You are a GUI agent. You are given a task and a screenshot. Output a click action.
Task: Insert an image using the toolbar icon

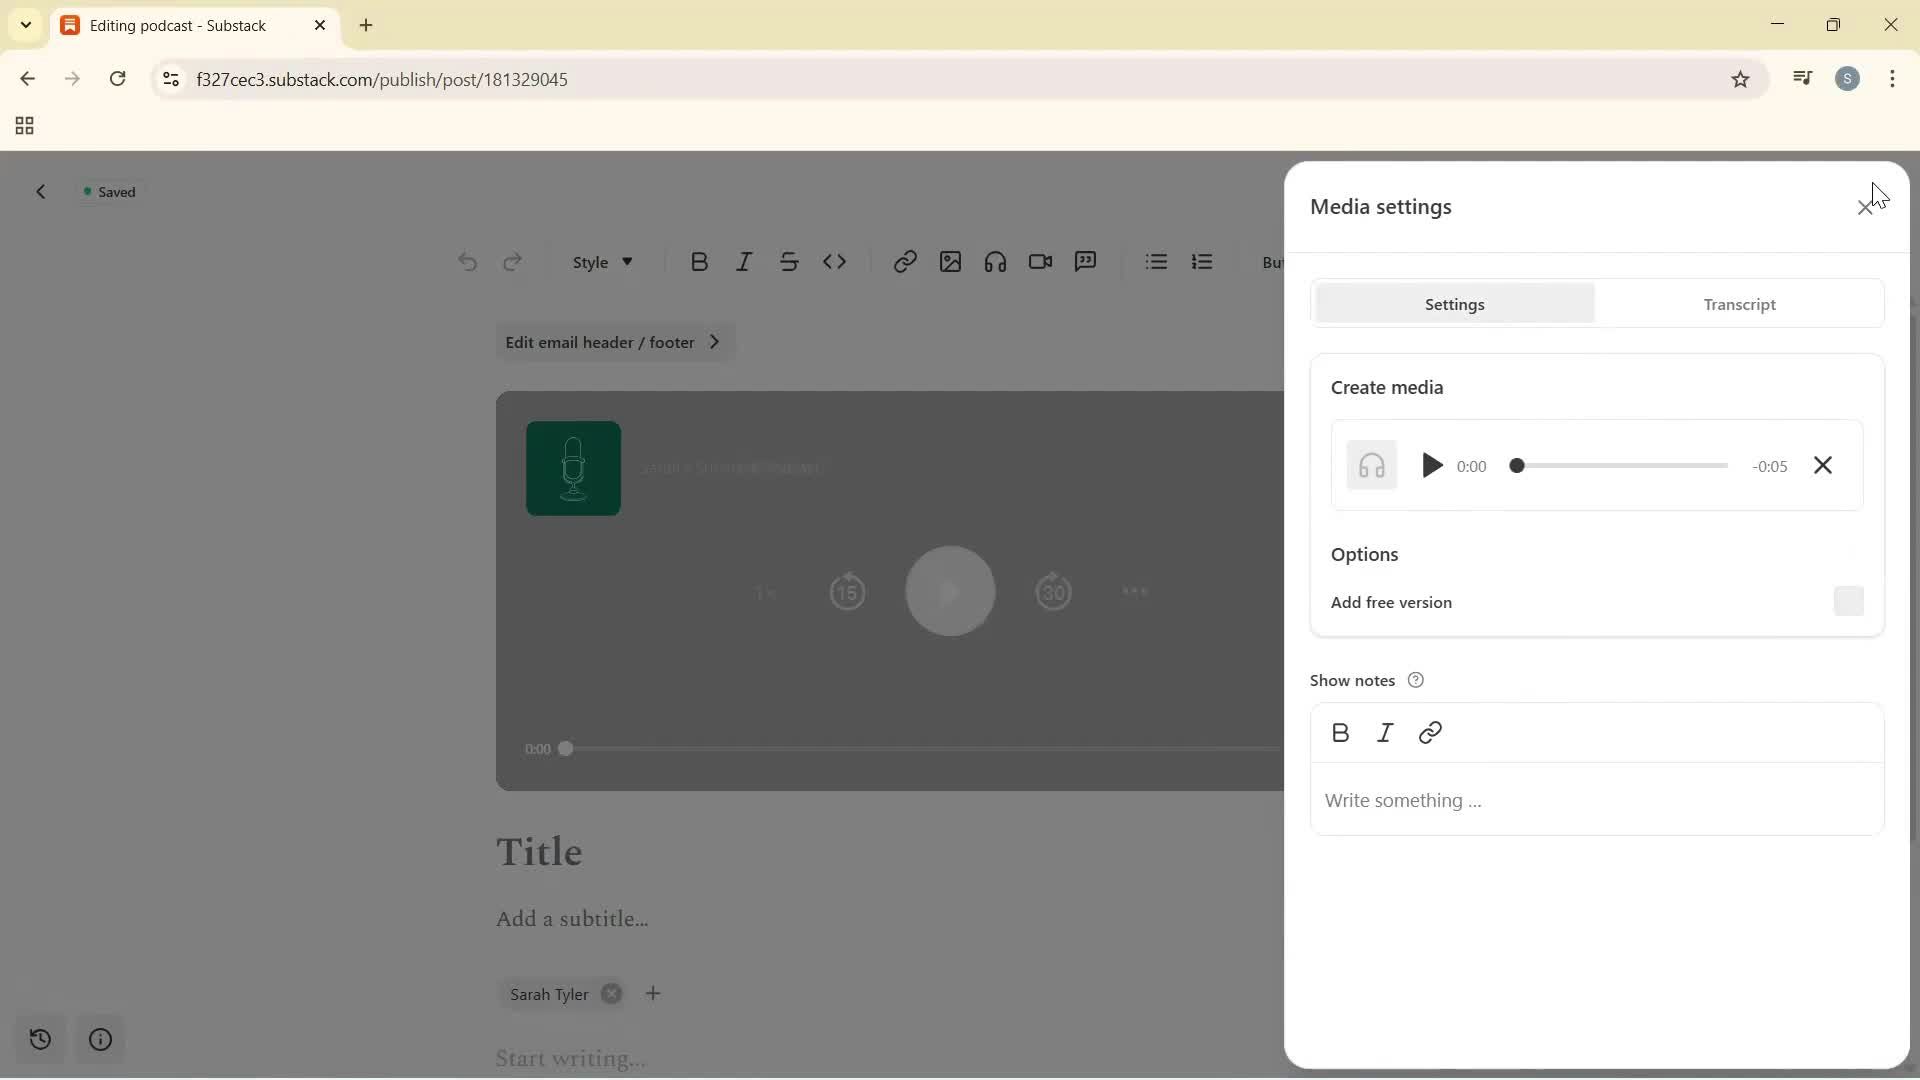(x=950, y=261)
